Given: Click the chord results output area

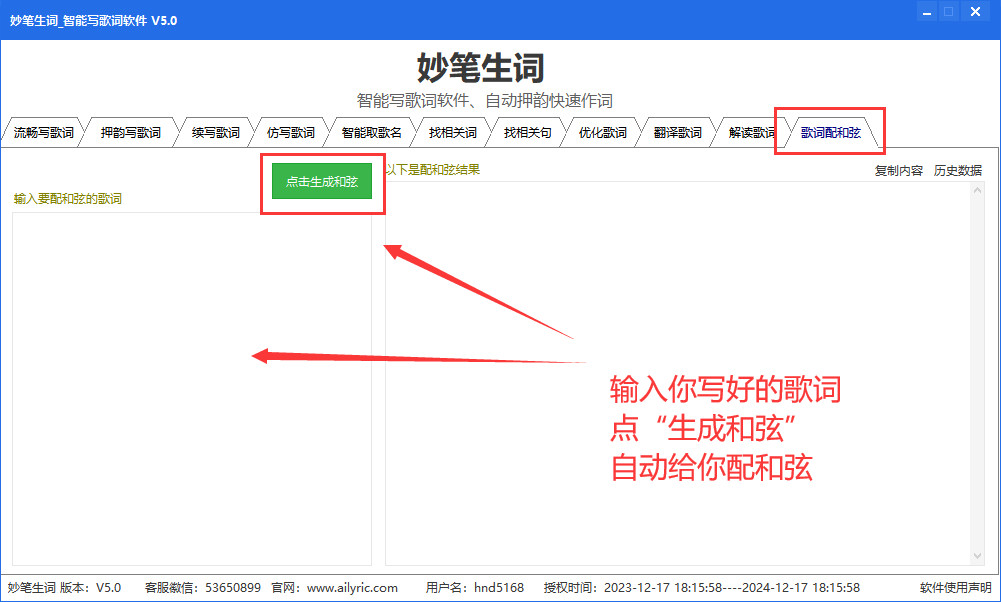Looking at the screenshot, I should point(680,373).
